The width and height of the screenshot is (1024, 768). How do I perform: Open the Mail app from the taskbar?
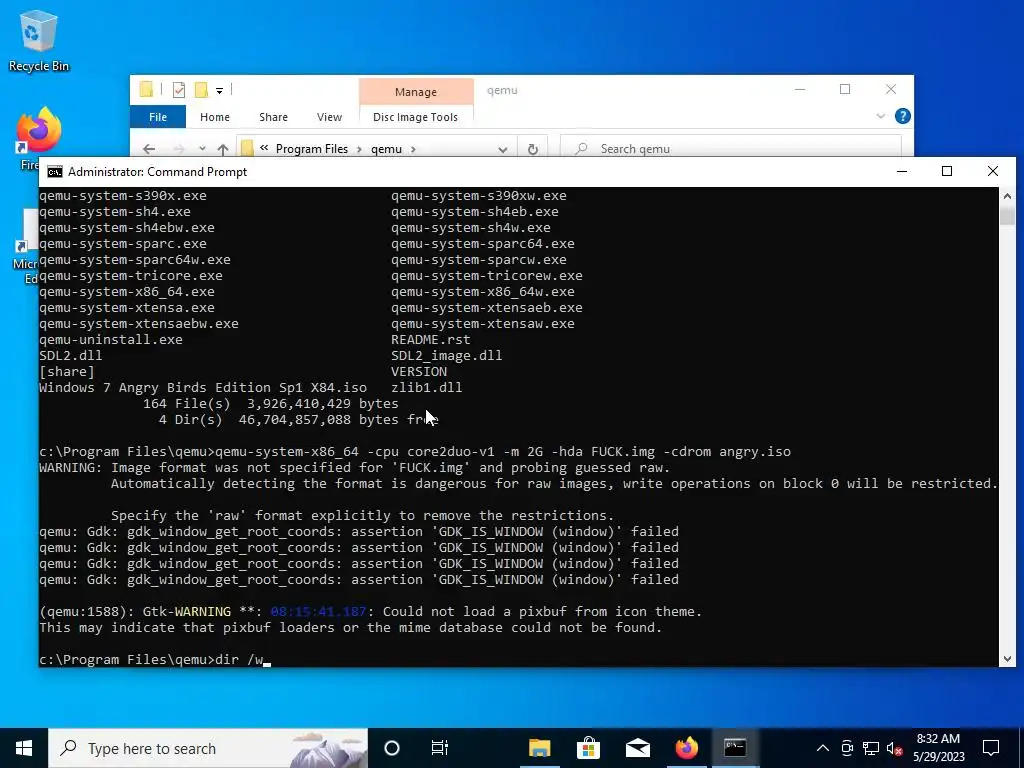(x=637, y=748)
